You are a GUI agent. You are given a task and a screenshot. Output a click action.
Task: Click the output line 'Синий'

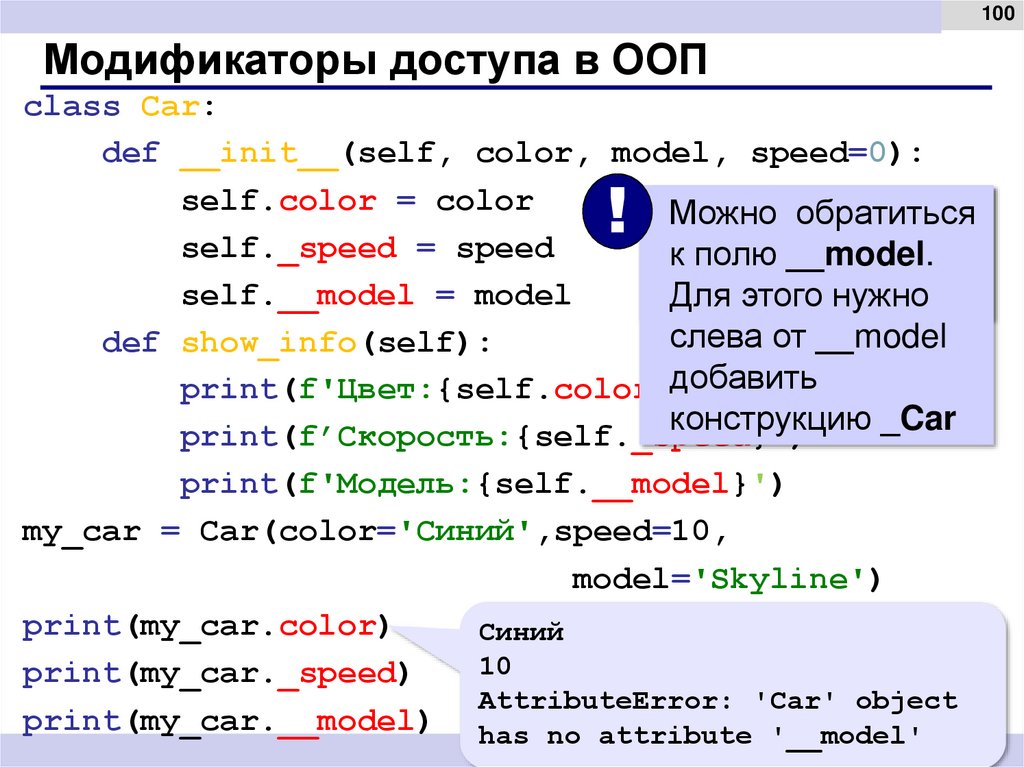[521, 632]
